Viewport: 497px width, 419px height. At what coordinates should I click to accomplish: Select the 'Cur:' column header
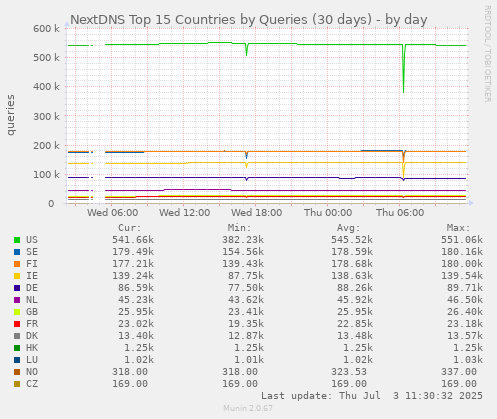[x=130, y=228]
